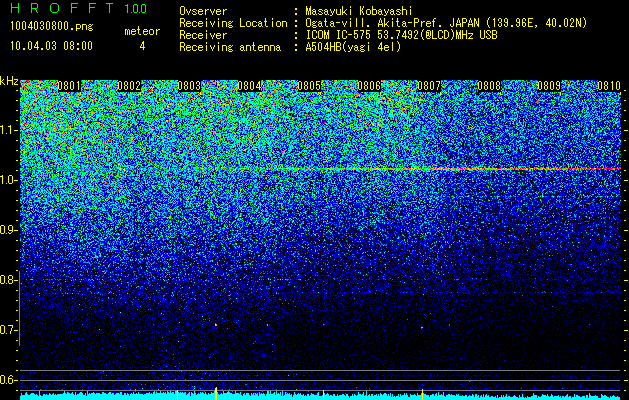Screen dimensions: 629x400
Task: Click the Ovserver field label
Action: (x=203, y=11)
